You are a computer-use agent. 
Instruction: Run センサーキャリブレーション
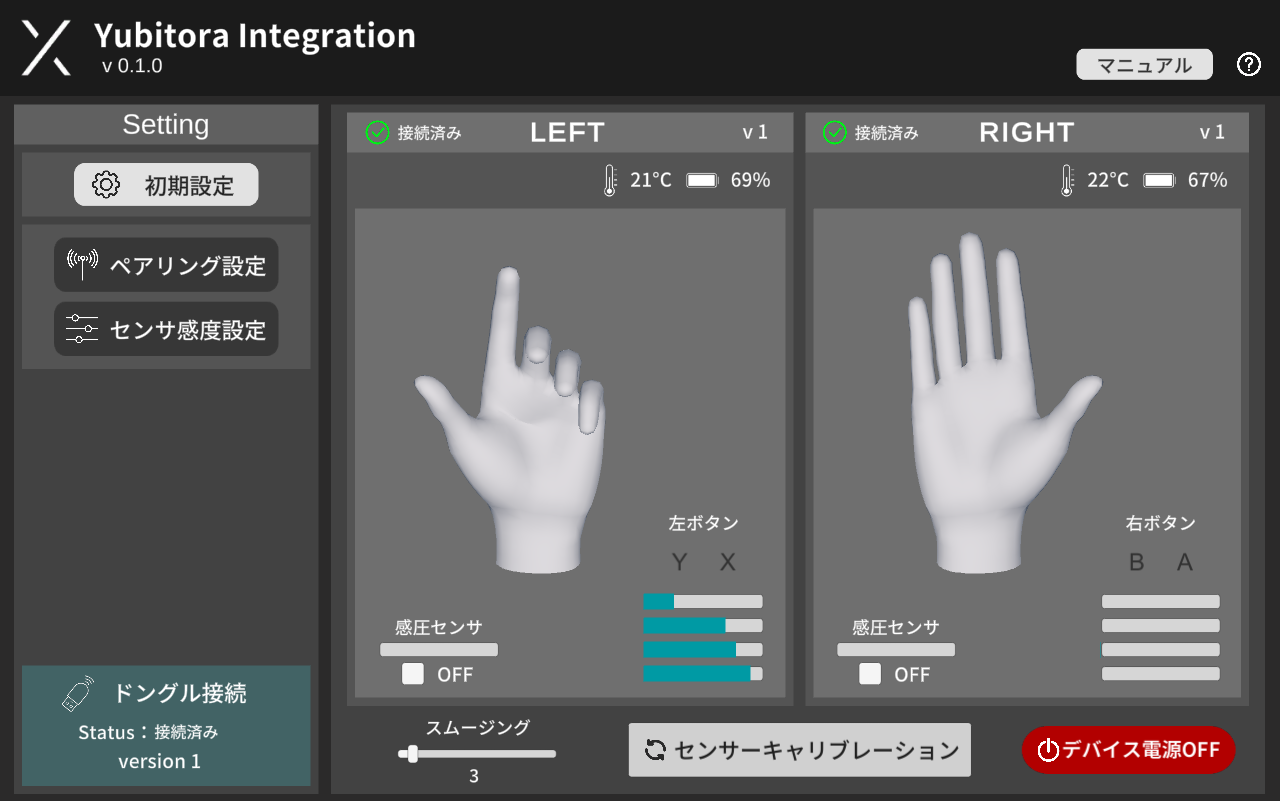799,749
